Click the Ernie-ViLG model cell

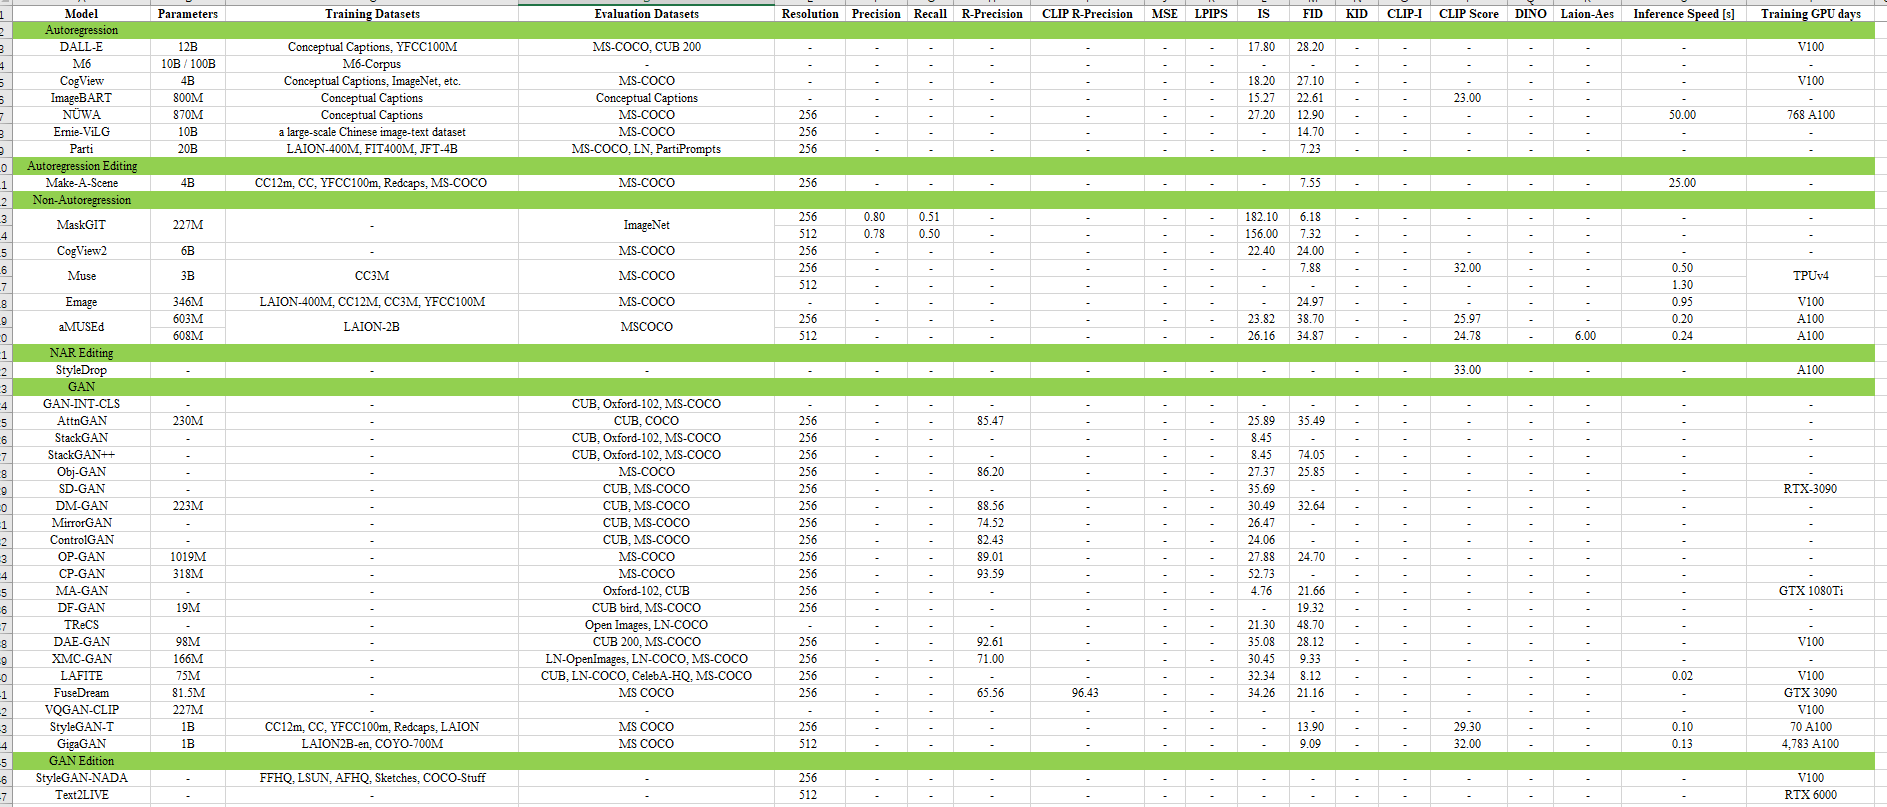tap(82, 132)
